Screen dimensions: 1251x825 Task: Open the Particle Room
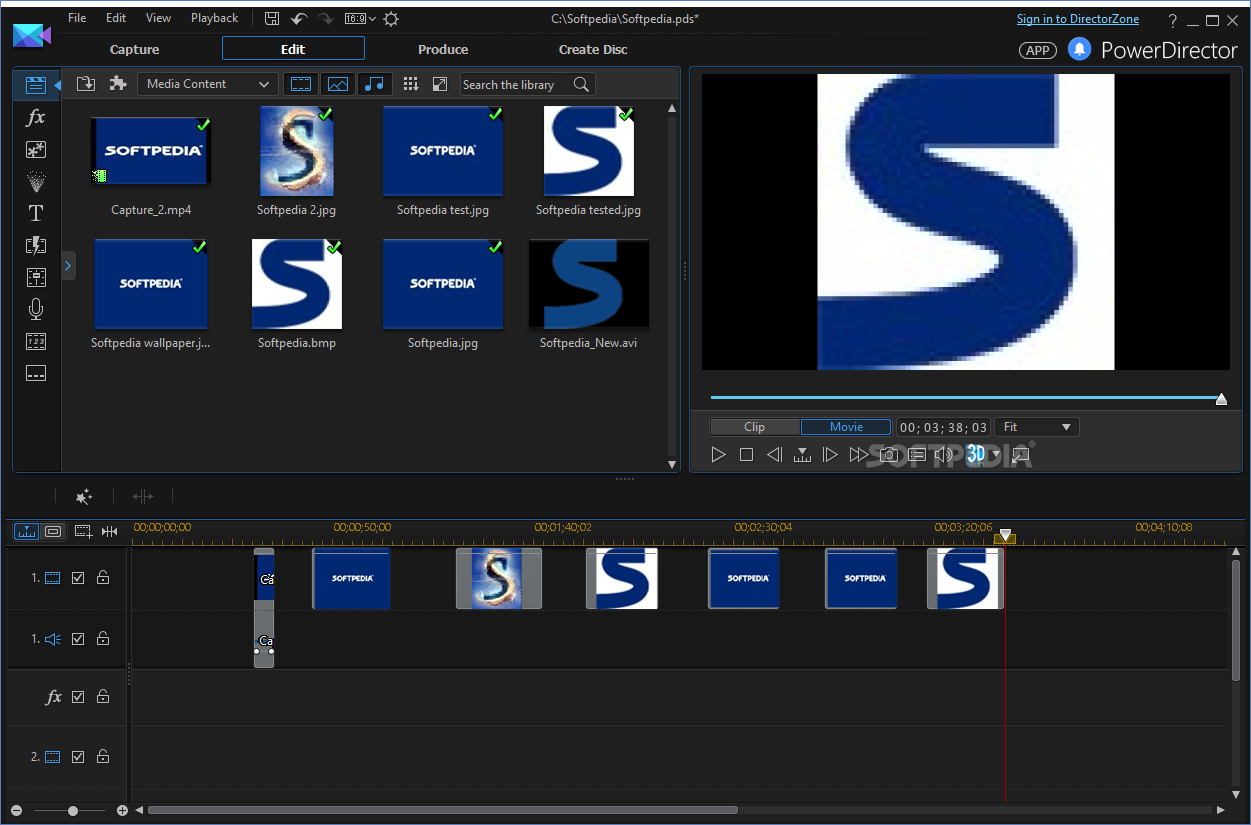click(36, 181)
